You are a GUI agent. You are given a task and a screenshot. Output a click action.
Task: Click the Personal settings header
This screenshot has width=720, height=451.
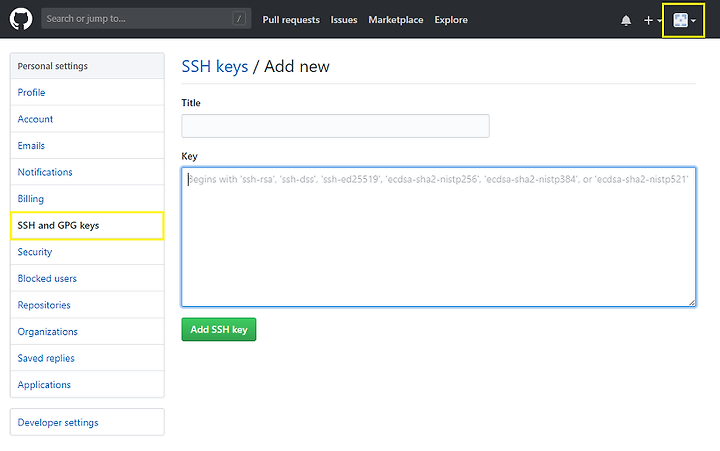(x=87, y=66)
